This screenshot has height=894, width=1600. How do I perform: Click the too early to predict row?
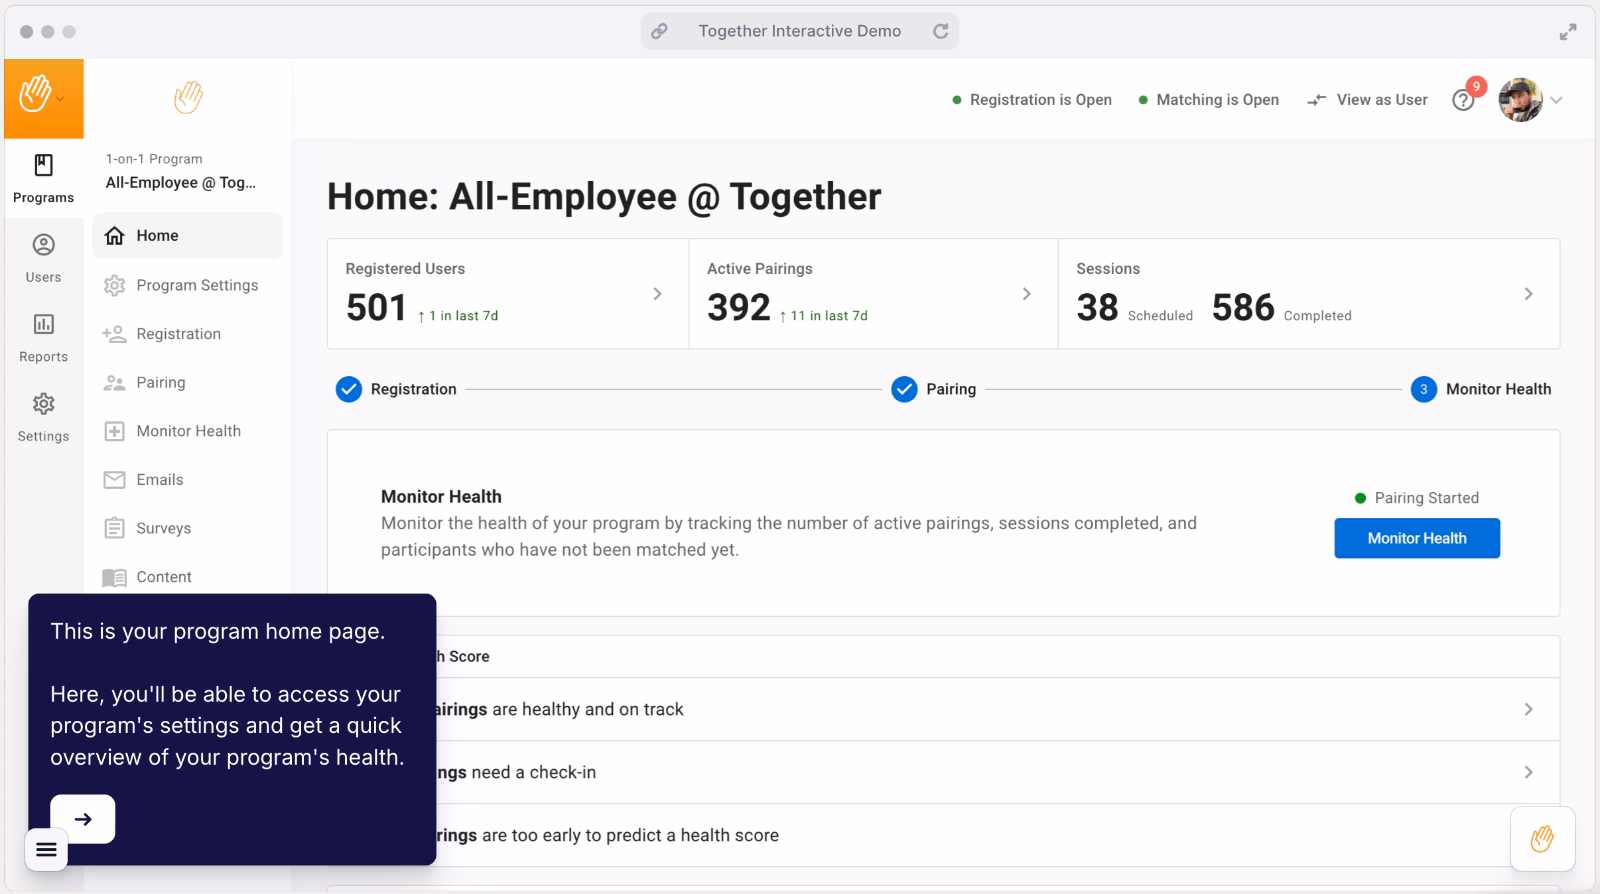943,835
